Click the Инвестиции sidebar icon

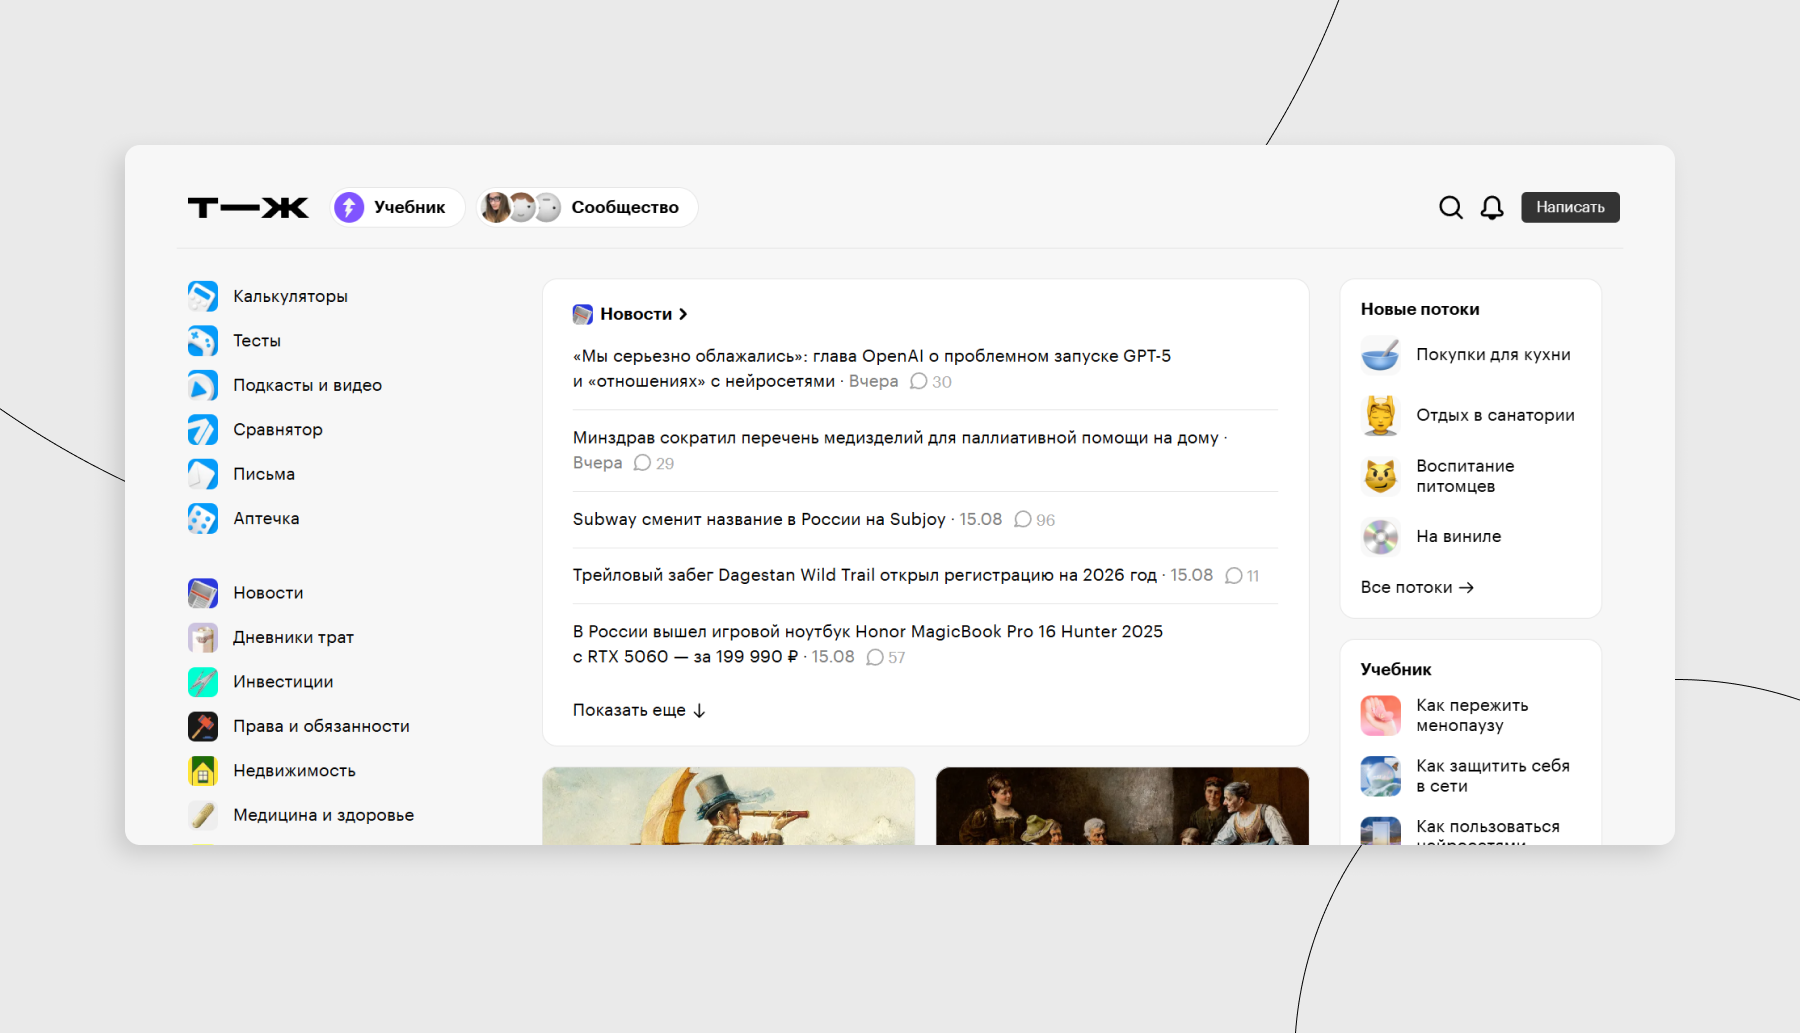[x=203, y=682]
